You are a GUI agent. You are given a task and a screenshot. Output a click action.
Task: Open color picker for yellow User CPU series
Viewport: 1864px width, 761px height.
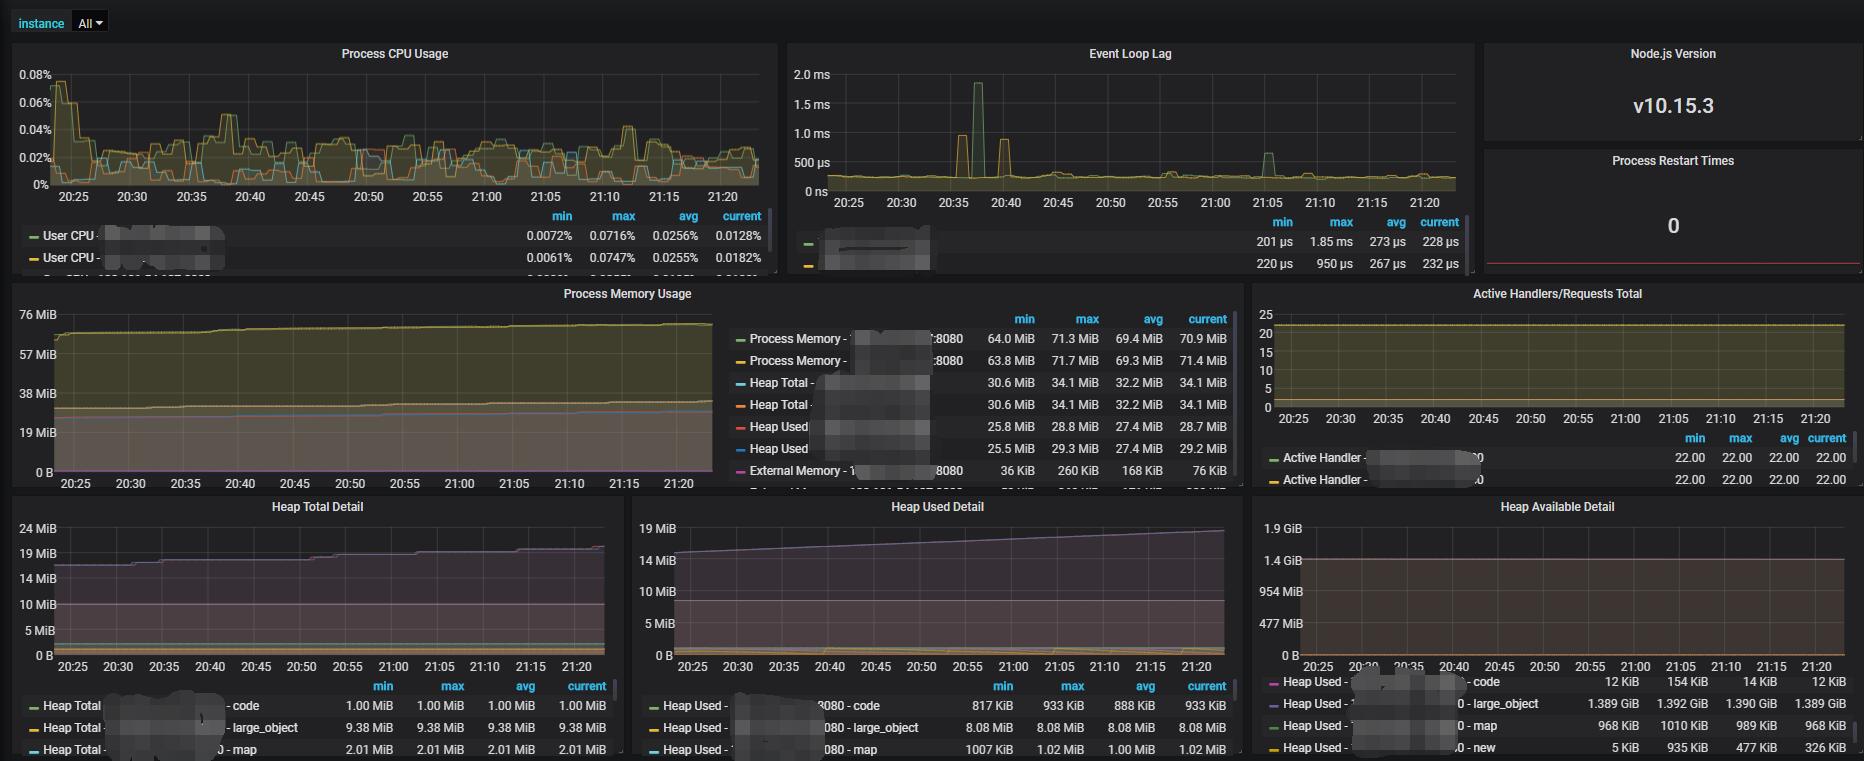(x=33, y=259)
